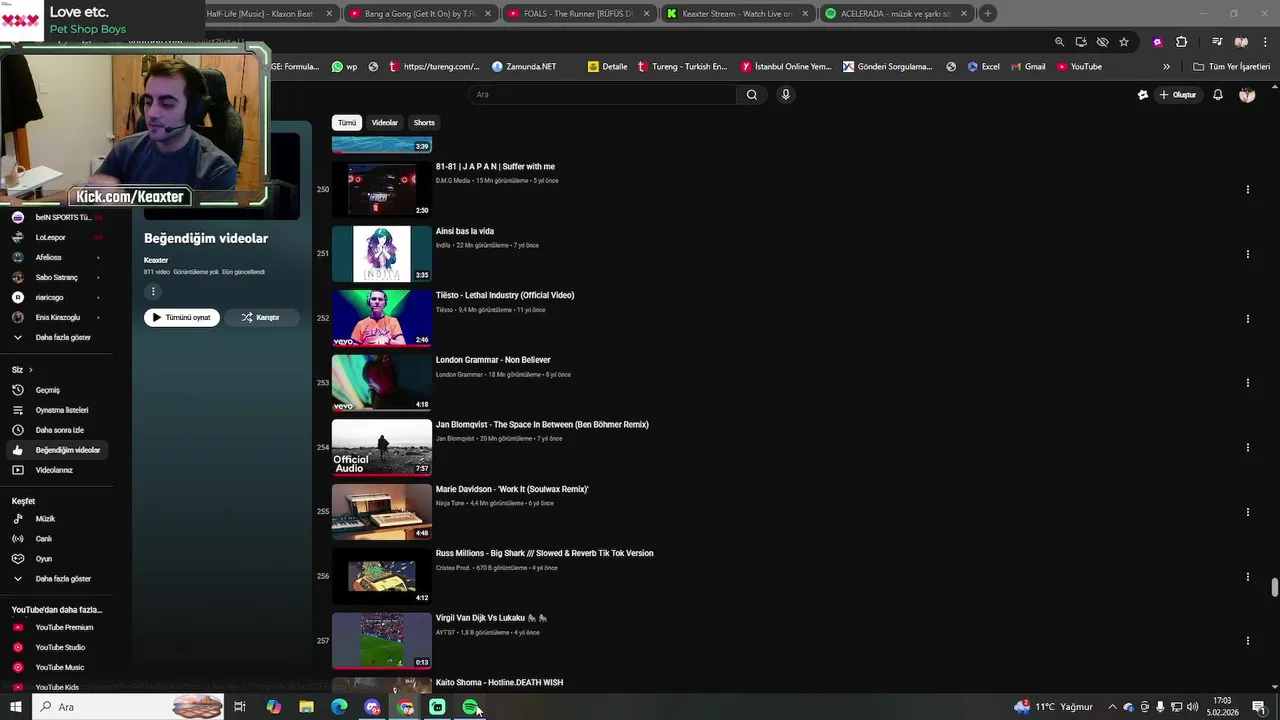Open YouTube Premium in sidebar
1280x720 pixels.
tap(57, 627)
